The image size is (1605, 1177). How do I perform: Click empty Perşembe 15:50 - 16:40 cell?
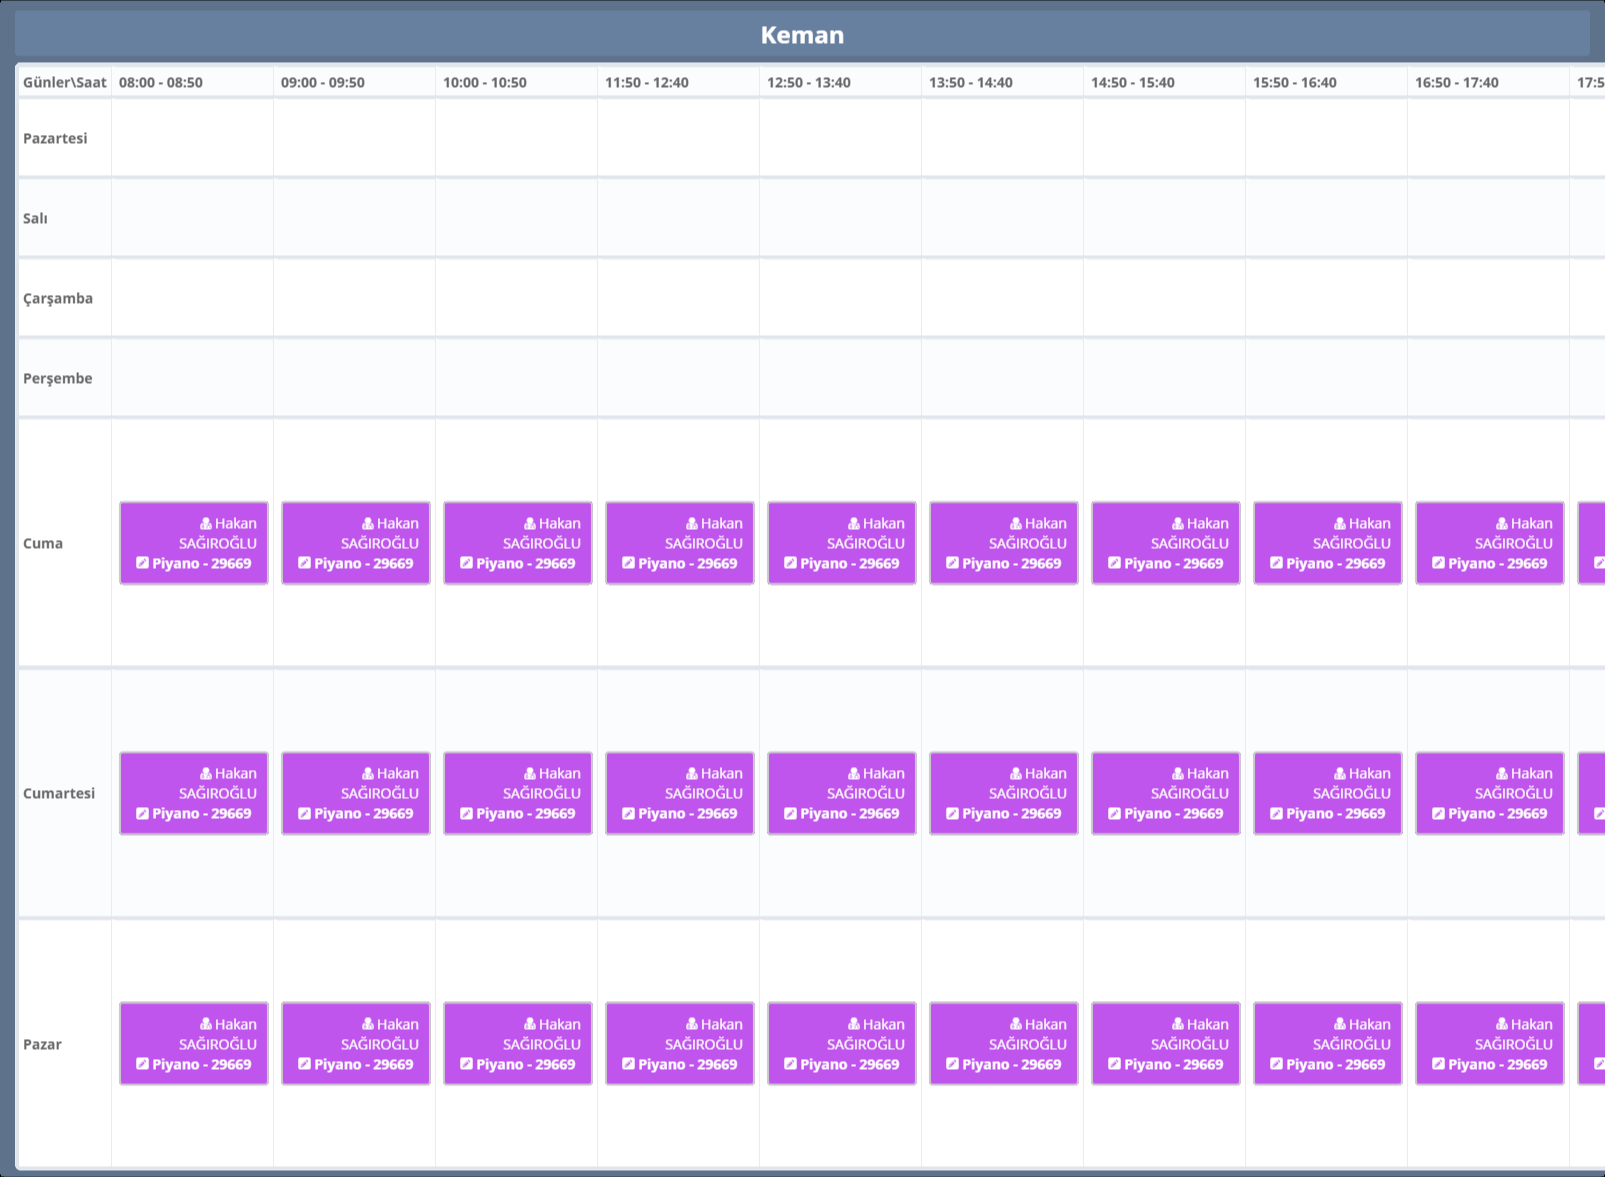pyautogui.click(x=1326, y=378)
